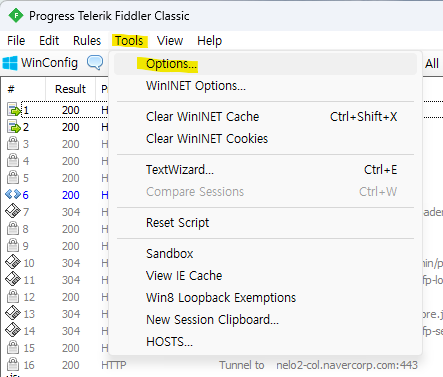Click result 200 in session 1 row
Screen dimensions: 443x377
click(71, 110)
